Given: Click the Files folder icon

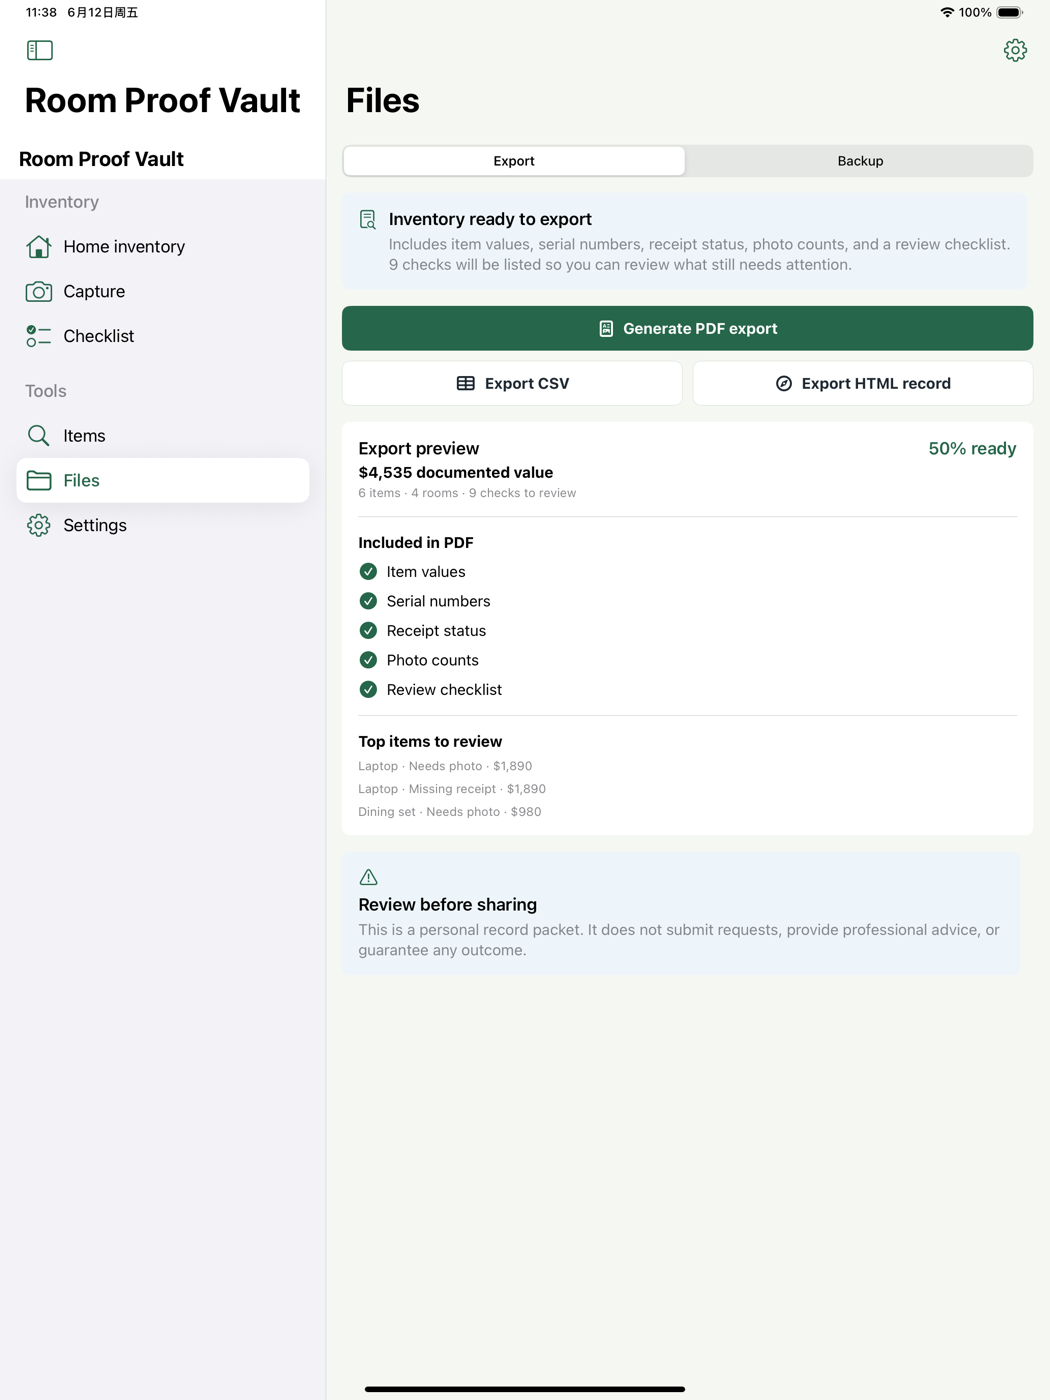Looking at the screenshot, I should 39,480.
